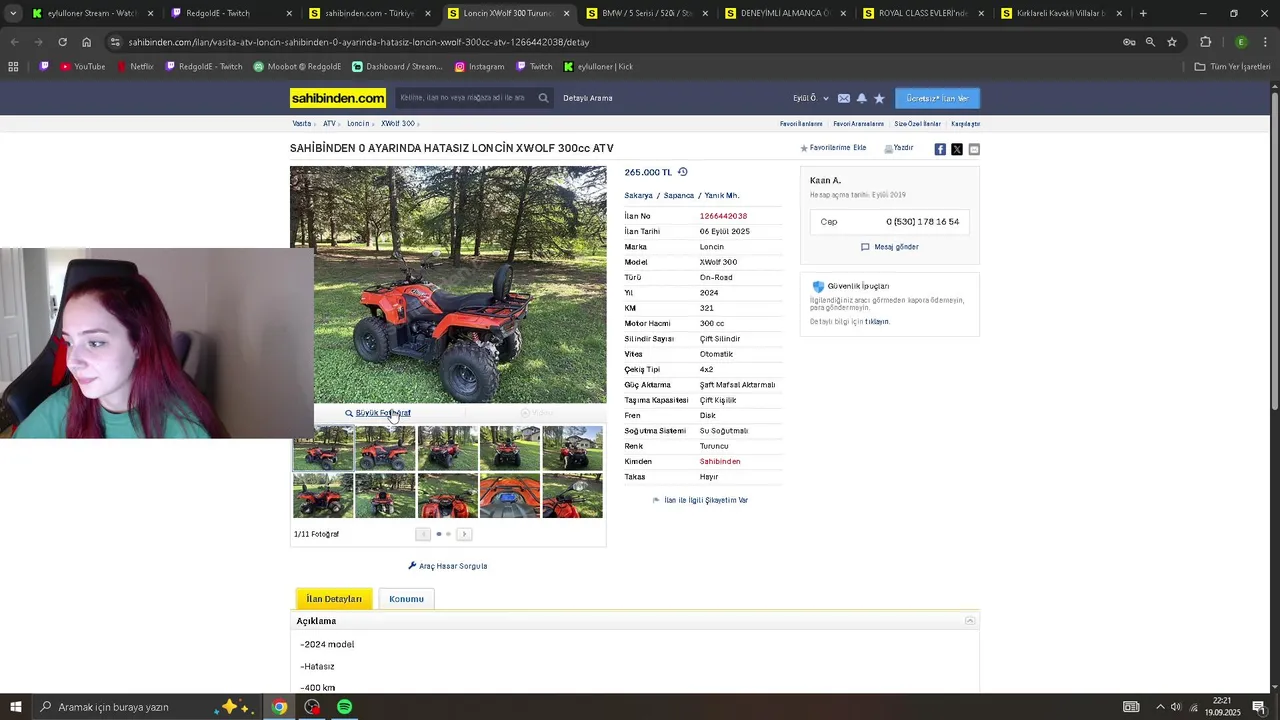The width and height of the screenshot is (1280, 720).
Task: Open Loncin breadcrumb link
Action: pos(358,124)
